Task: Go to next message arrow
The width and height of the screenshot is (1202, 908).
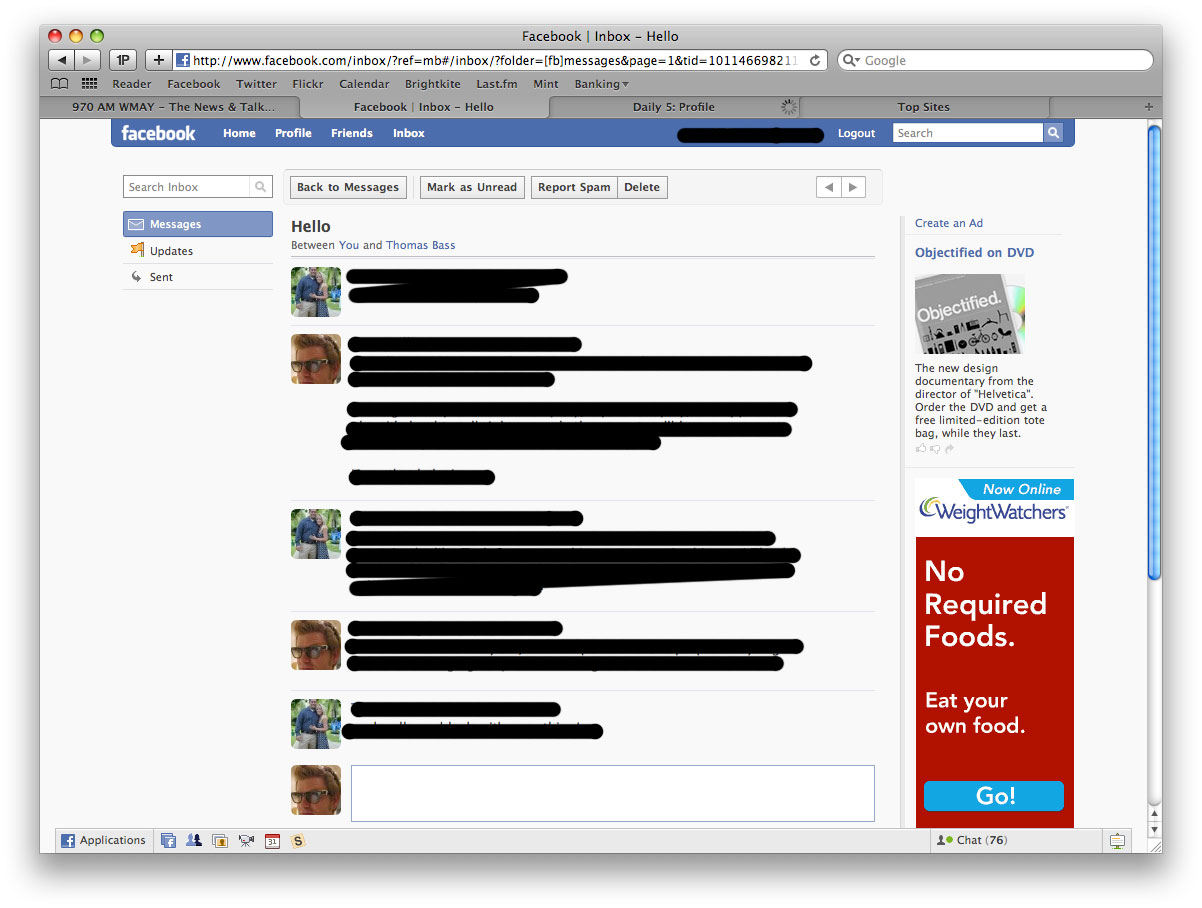Action: (853, 187)
